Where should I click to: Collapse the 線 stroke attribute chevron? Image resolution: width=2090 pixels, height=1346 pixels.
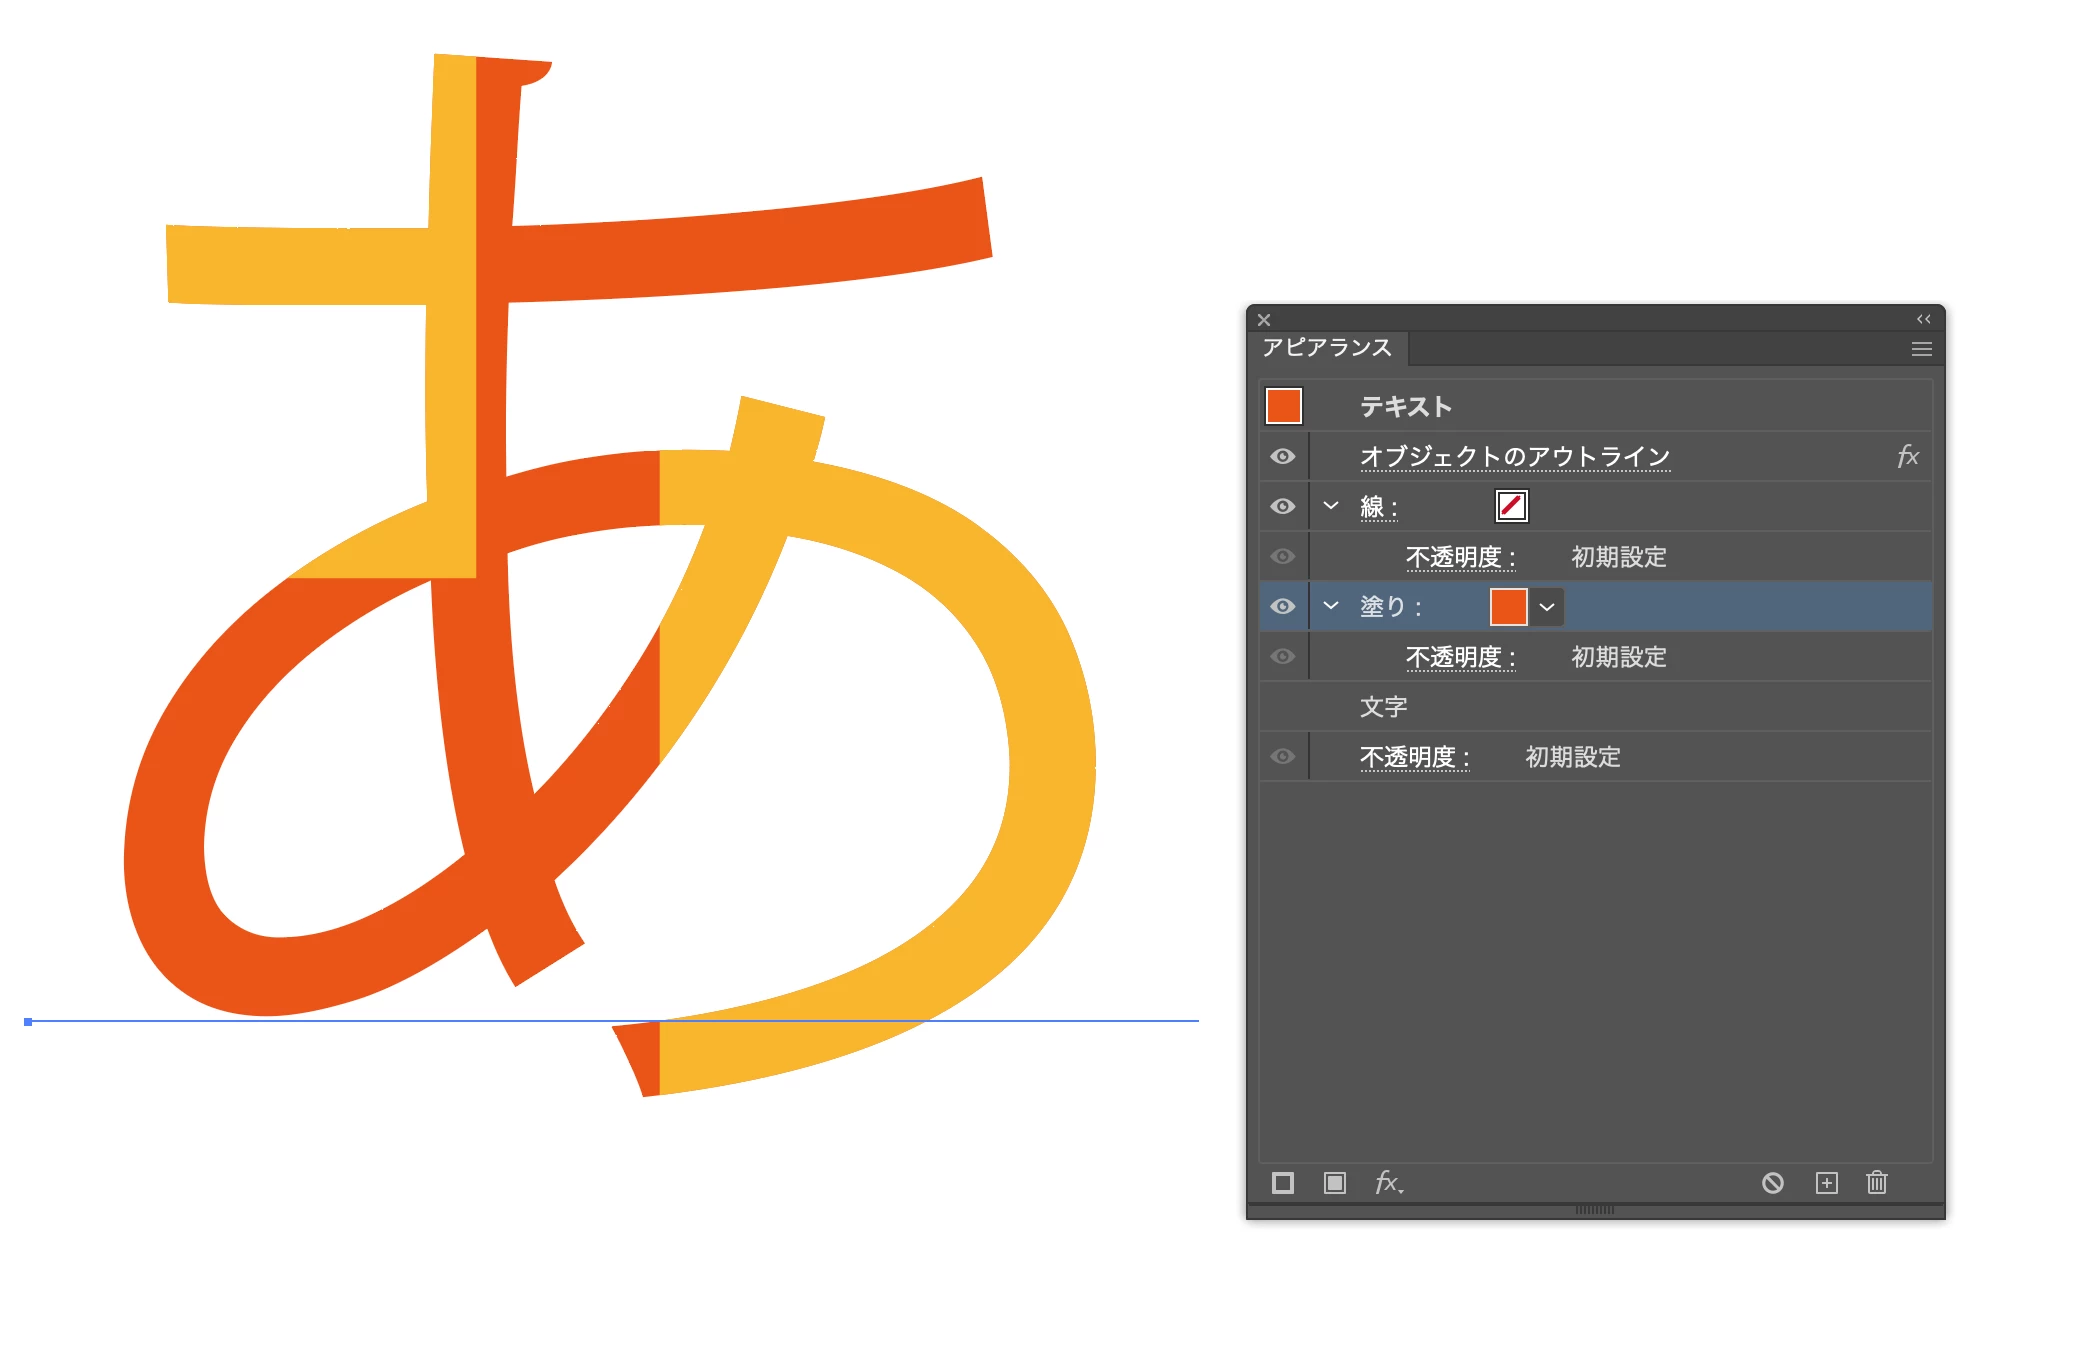(1331, 506)
